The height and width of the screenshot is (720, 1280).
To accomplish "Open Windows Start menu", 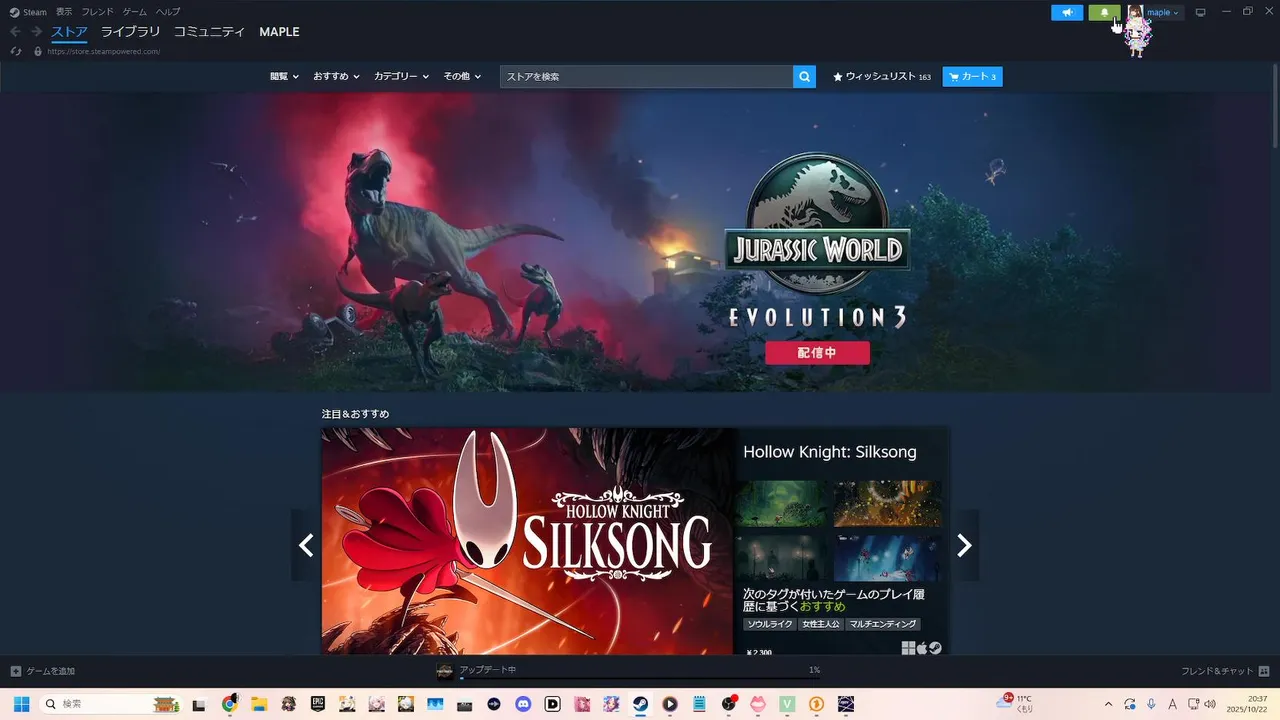I will pyautogui.click(x=21, y=704).
